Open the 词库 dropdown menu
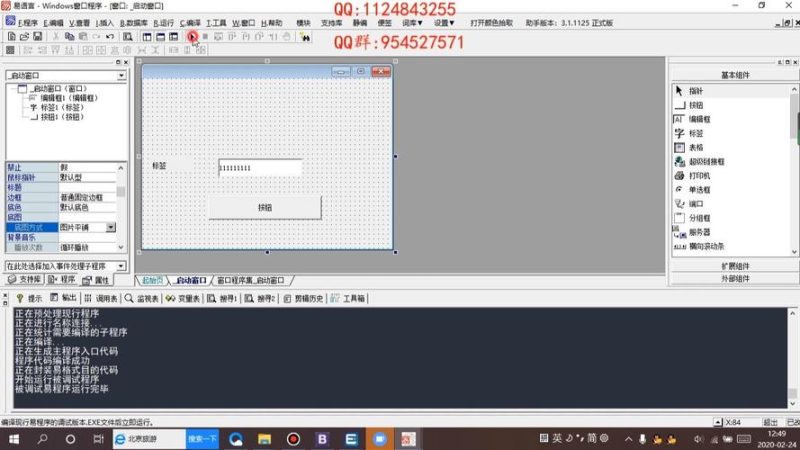Screen dimensions: 800x450 pos(412,23)
